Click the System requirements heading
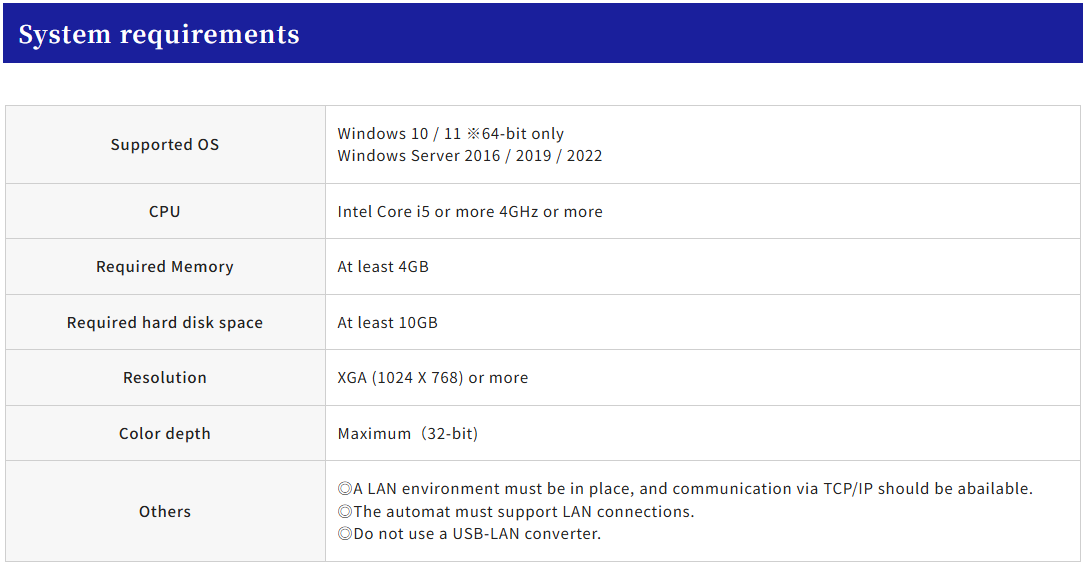 pyautogui.click(x=159, y=34)
